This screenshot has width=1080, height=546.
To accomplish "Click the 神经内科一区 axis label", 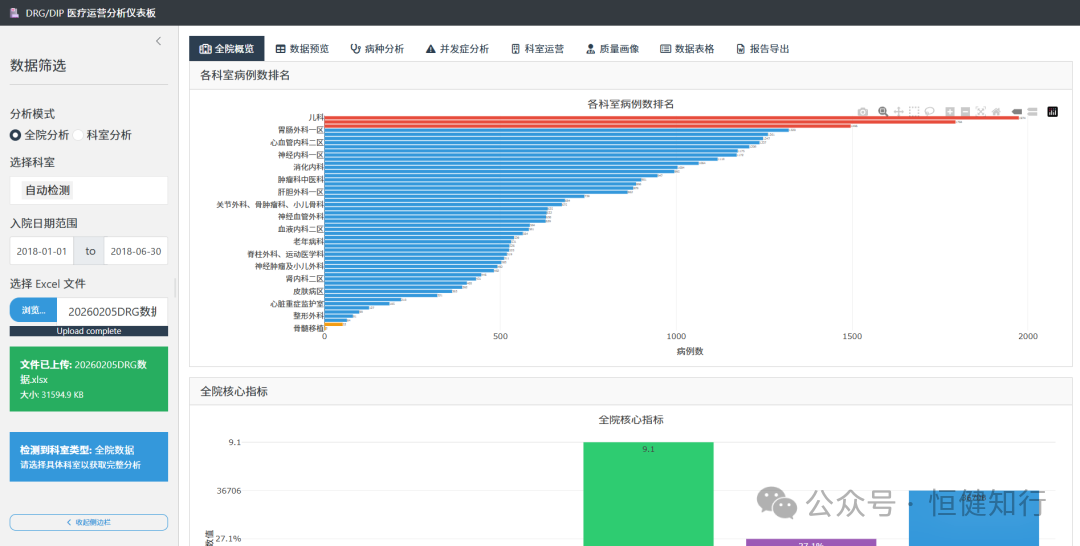I will pyautogui.click(x=300, y=155).
